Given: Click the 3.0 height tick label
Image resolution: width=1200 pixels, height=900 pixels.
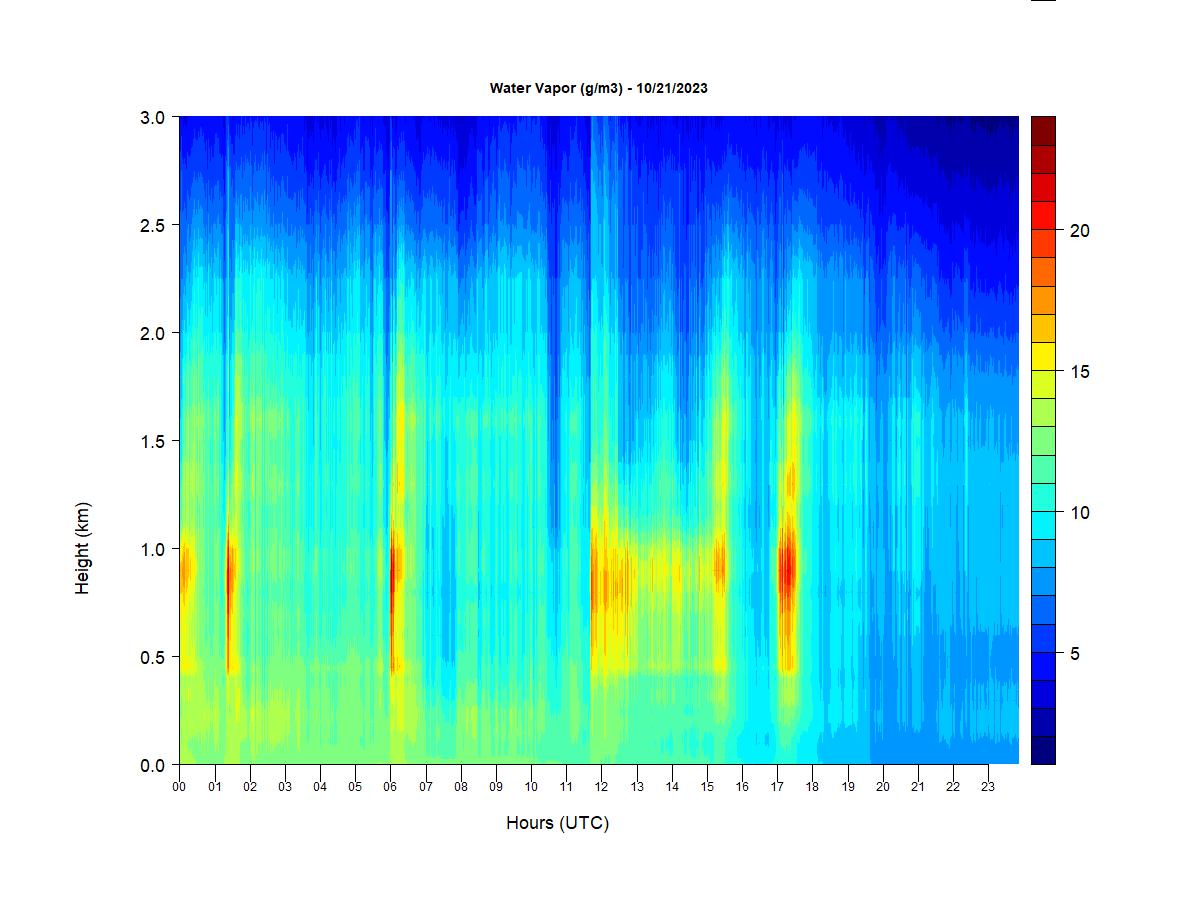Looking at the screenshot, I should pyautogui.click(x=153, y=117).
